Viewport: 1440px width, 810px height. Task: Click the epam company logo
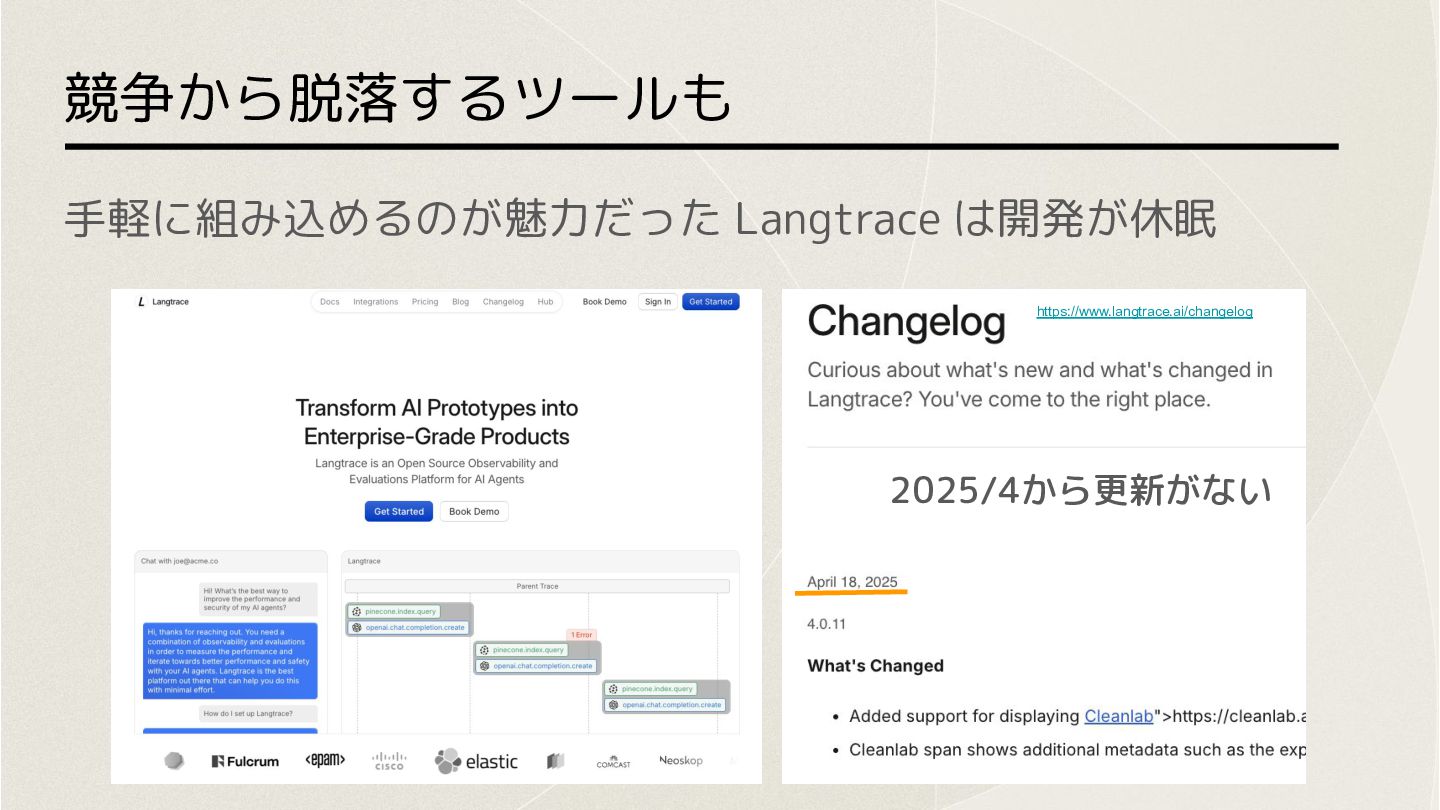pos(325,761)
